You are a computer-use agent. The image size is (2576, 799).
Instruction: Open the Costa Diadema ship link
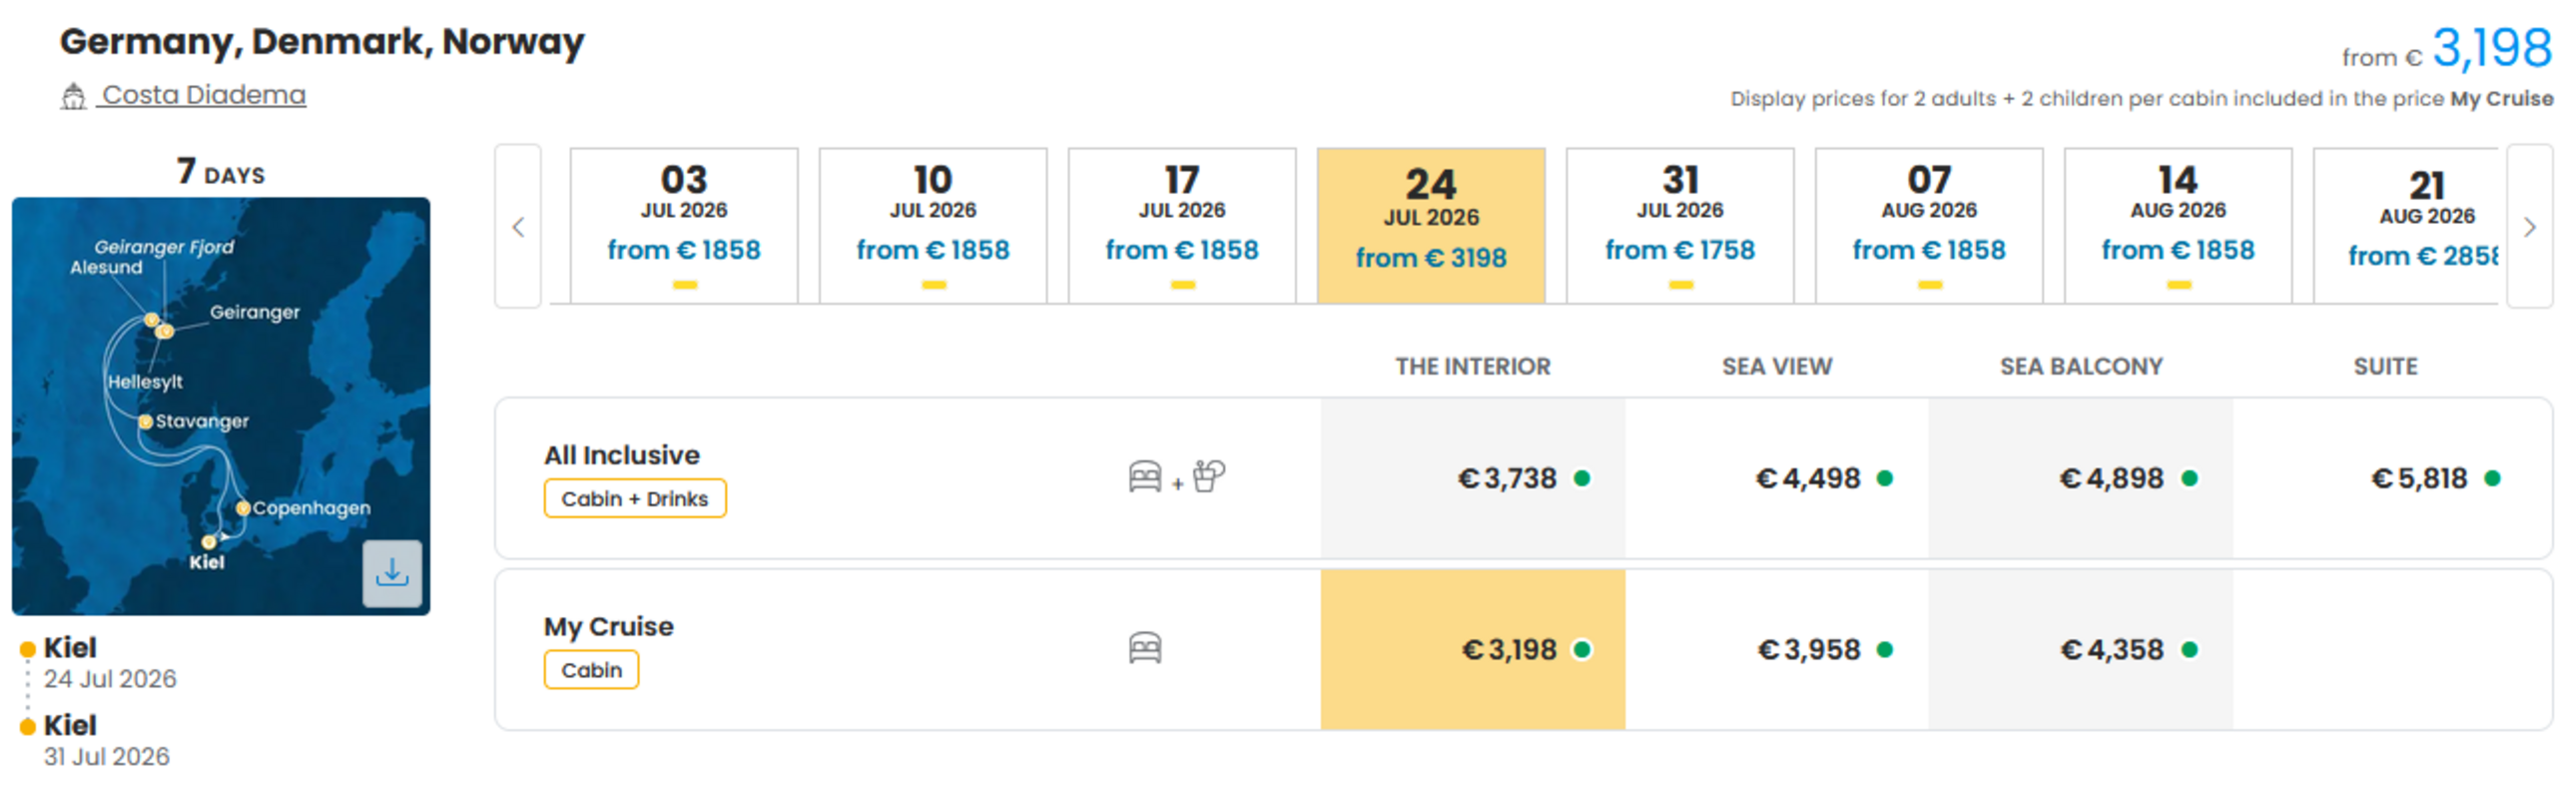[x=203, y=95]
